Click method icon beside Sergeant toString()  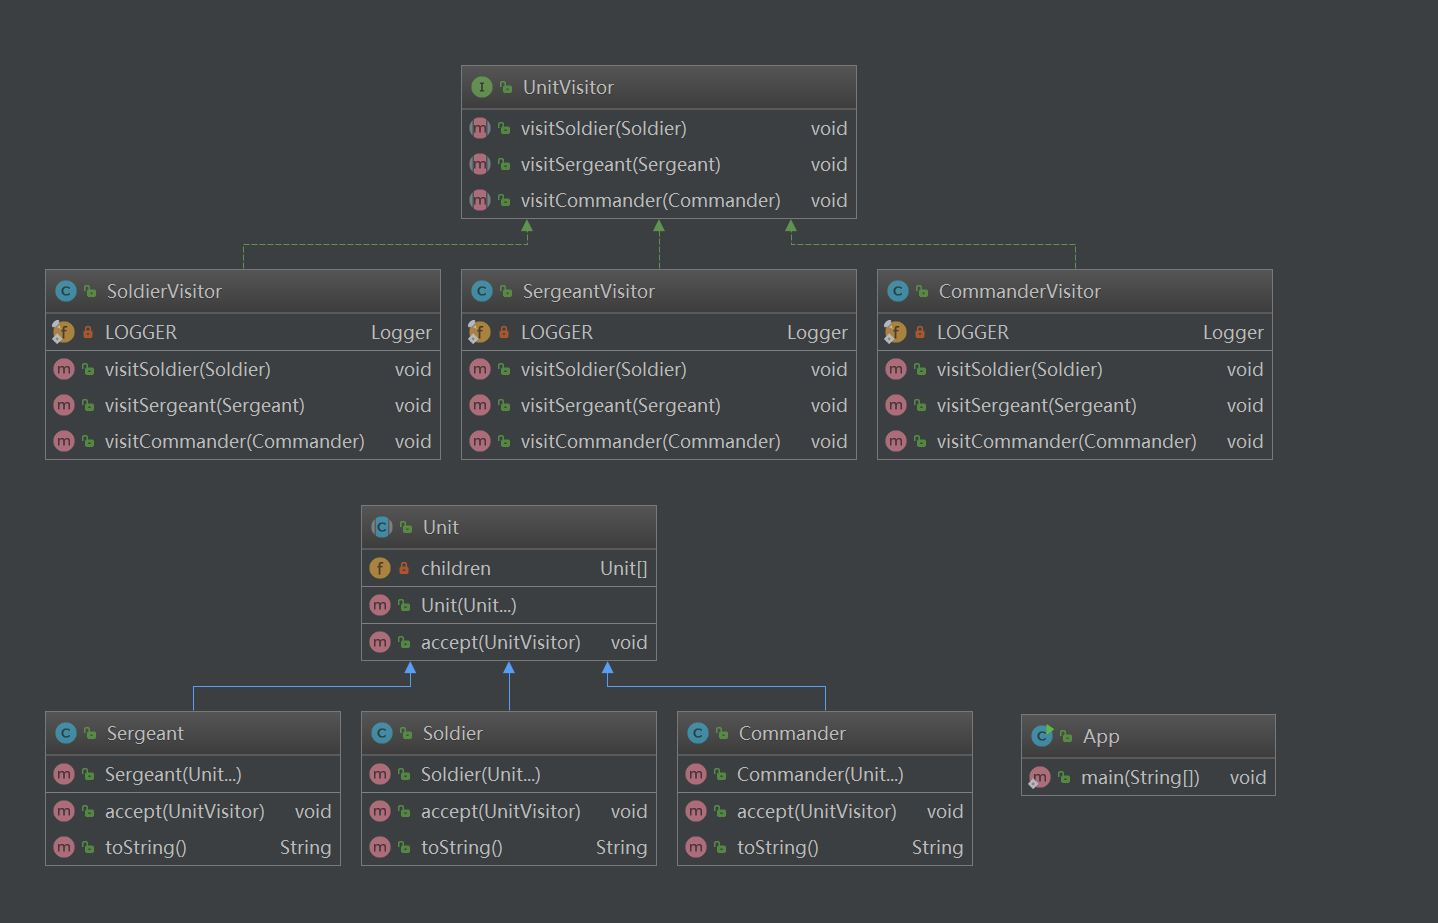click(63, 847)
